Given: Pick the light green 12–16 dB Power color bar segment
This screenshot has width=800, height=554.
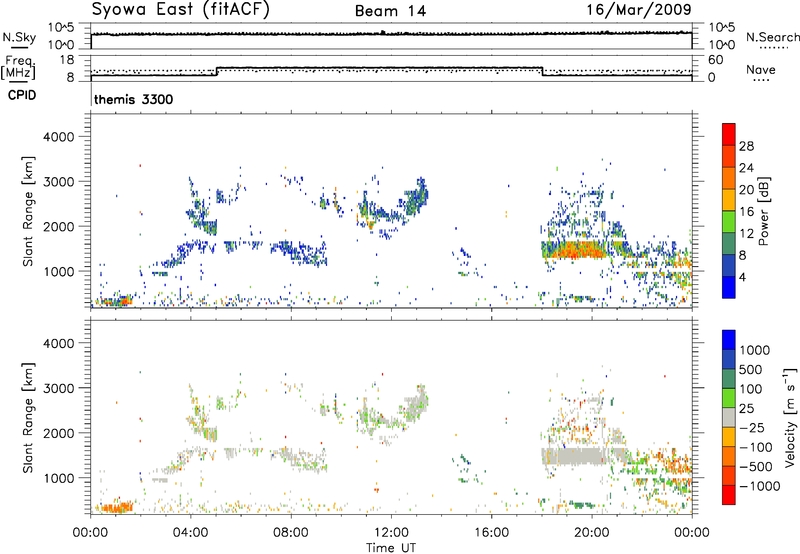Looking at the screenshot, I should pos(729,221).
